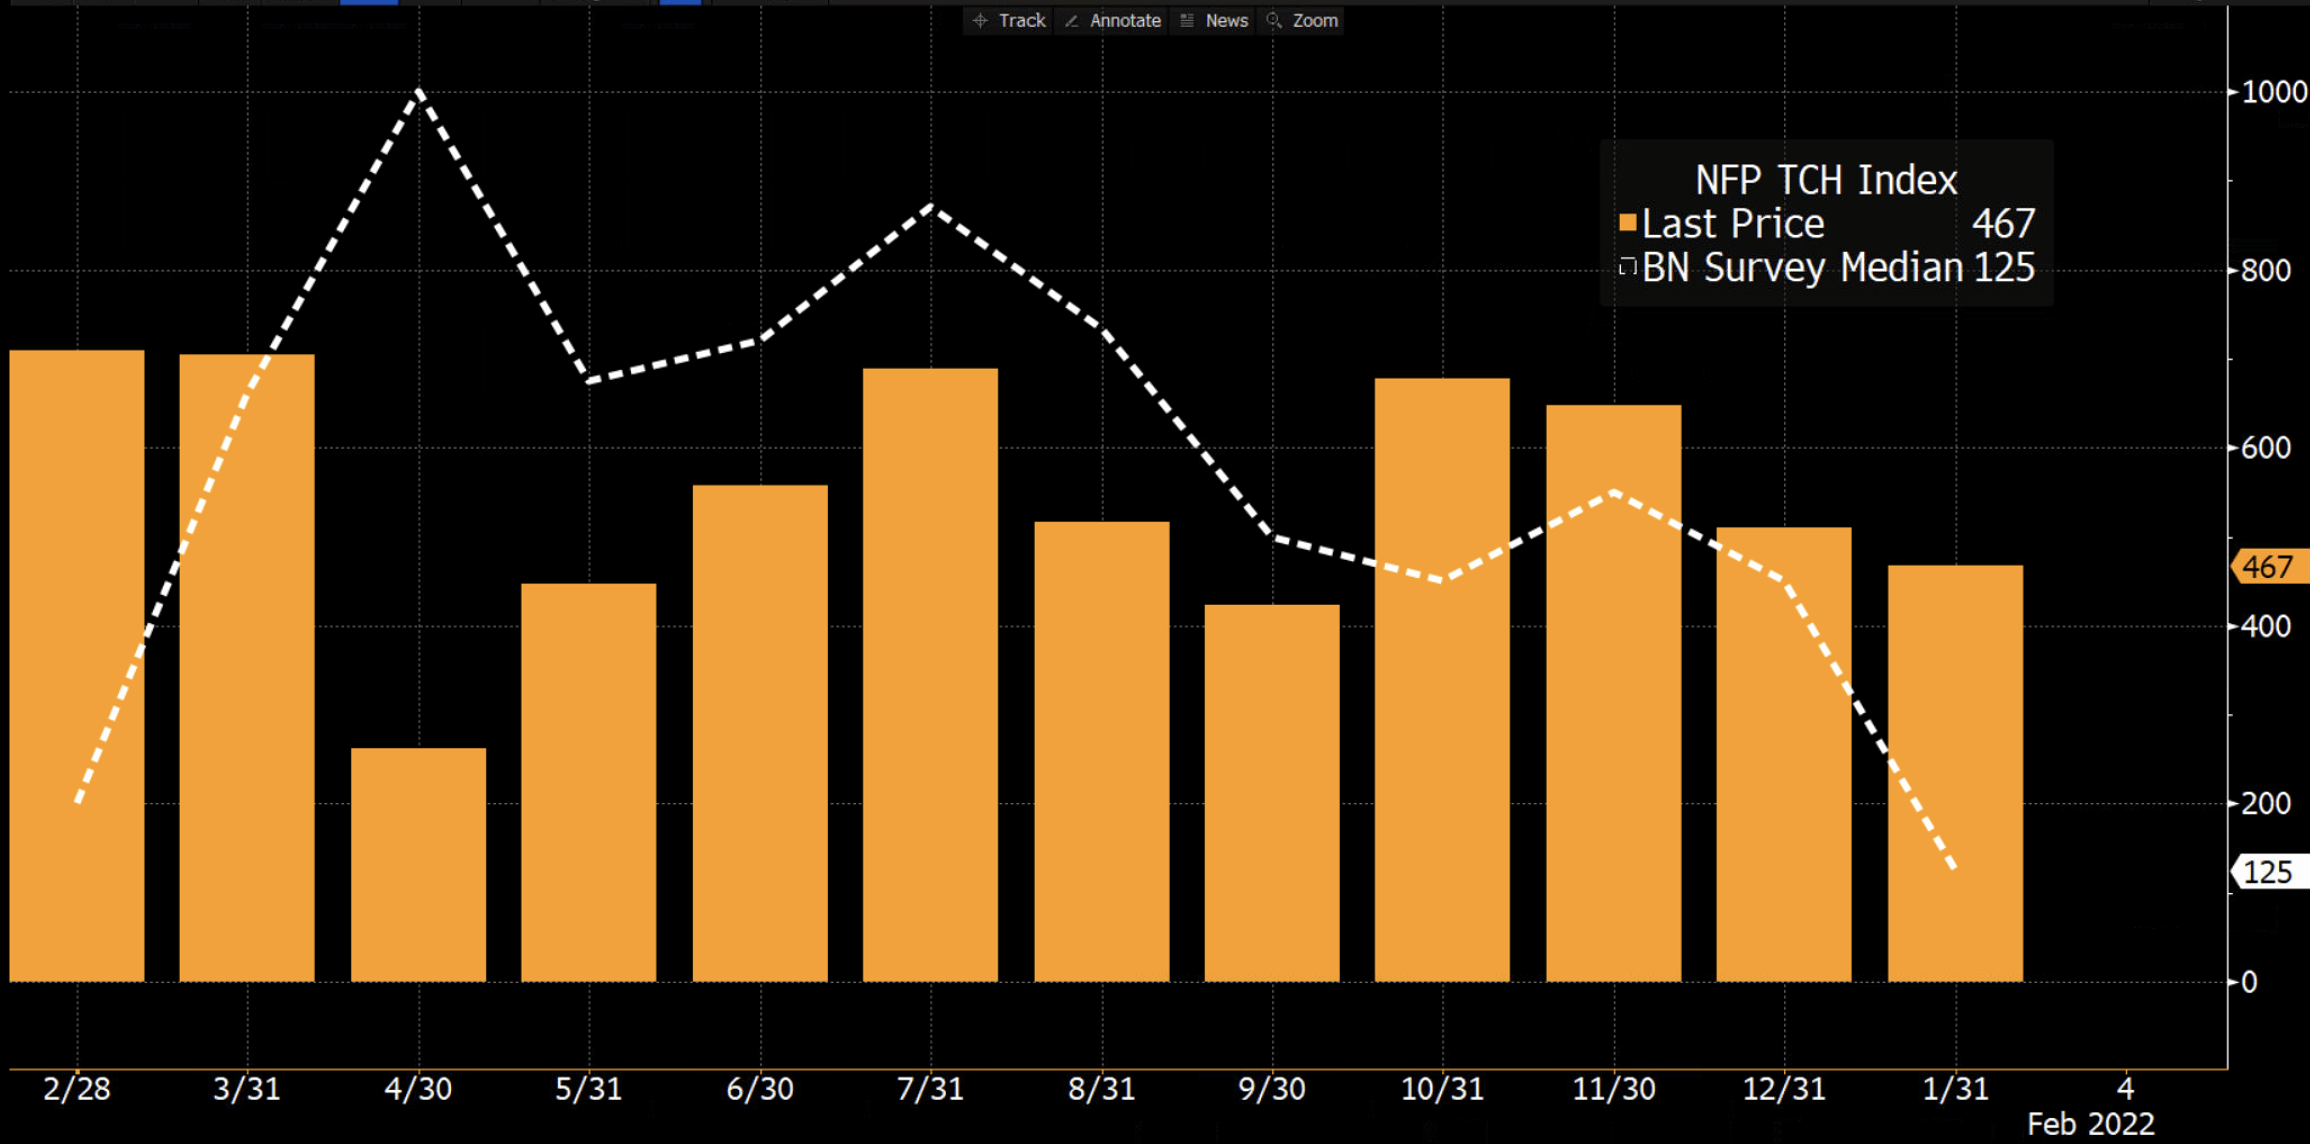Screen dimensions: 2310x1144
Task: Click the dashed line peak at 4/30
Action: coord(419,93)
